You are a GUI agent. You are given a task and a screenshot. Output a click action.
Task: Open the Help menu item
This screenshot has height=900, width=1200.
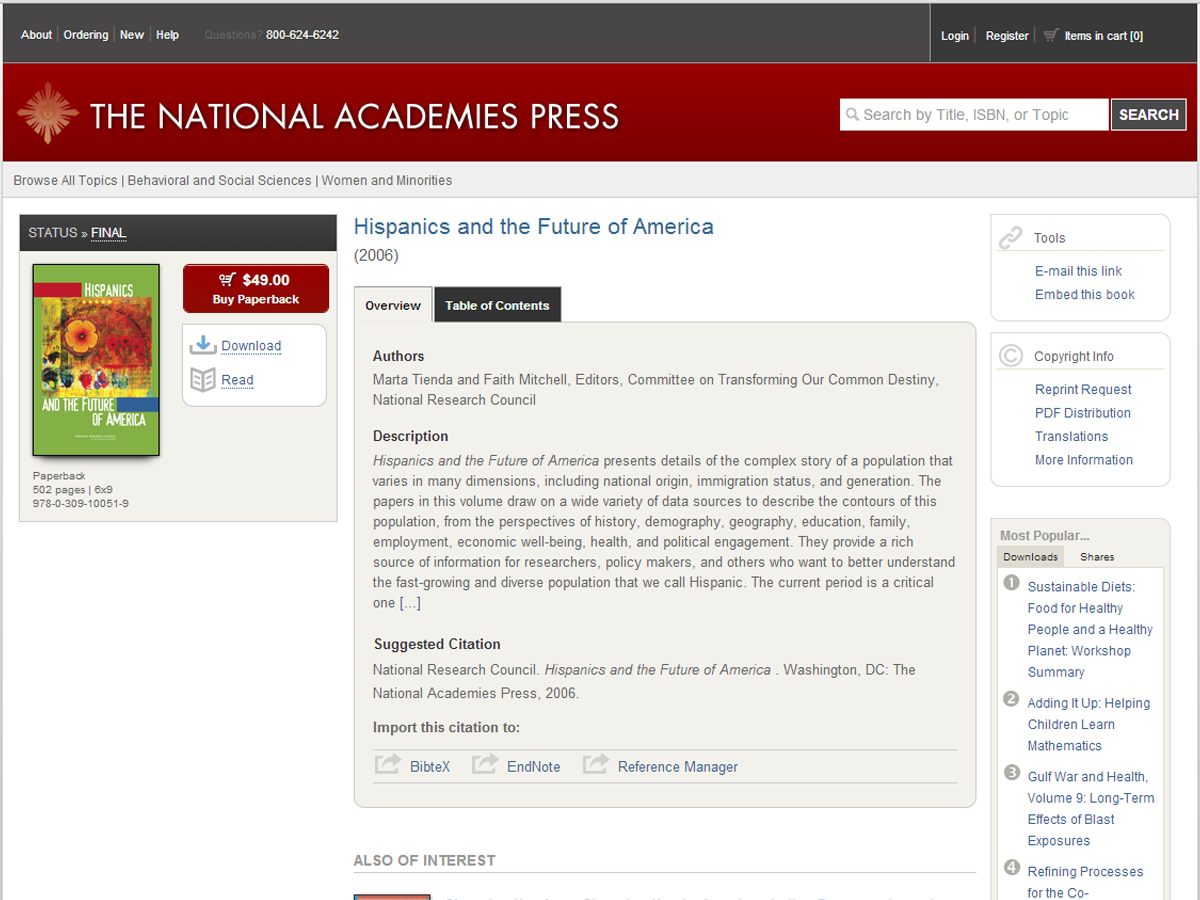tap(167, 35)
